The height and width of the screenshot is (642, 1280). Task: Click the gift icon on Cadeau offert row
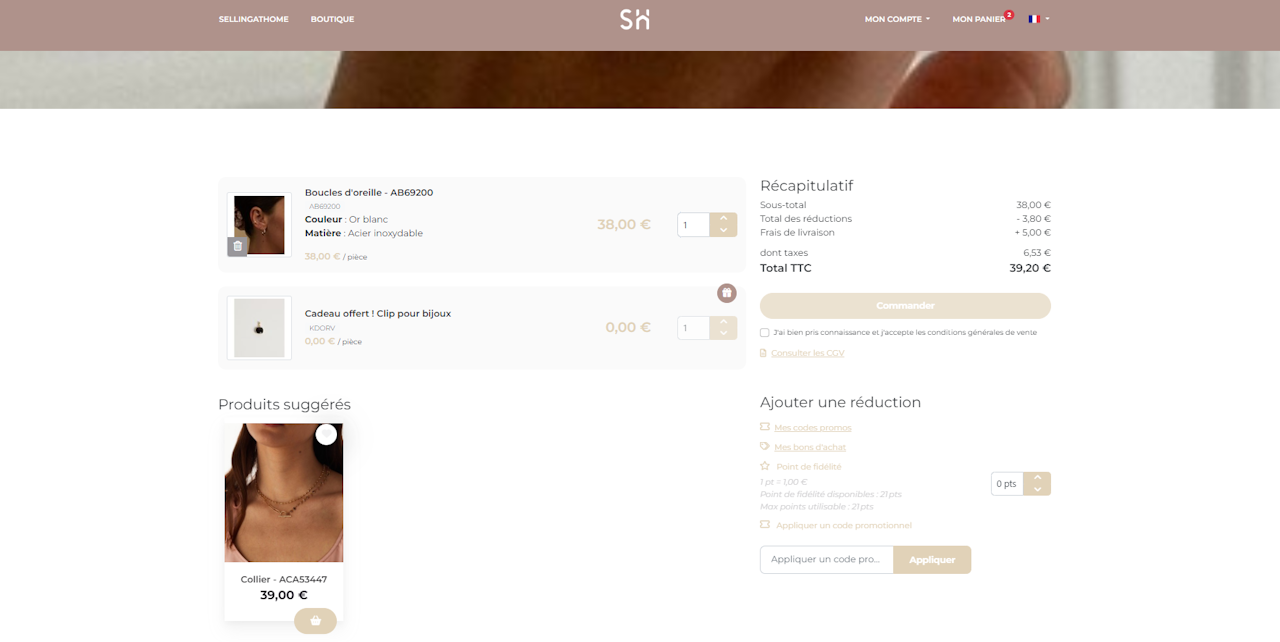pyautogui.click(x=726, y=292)
